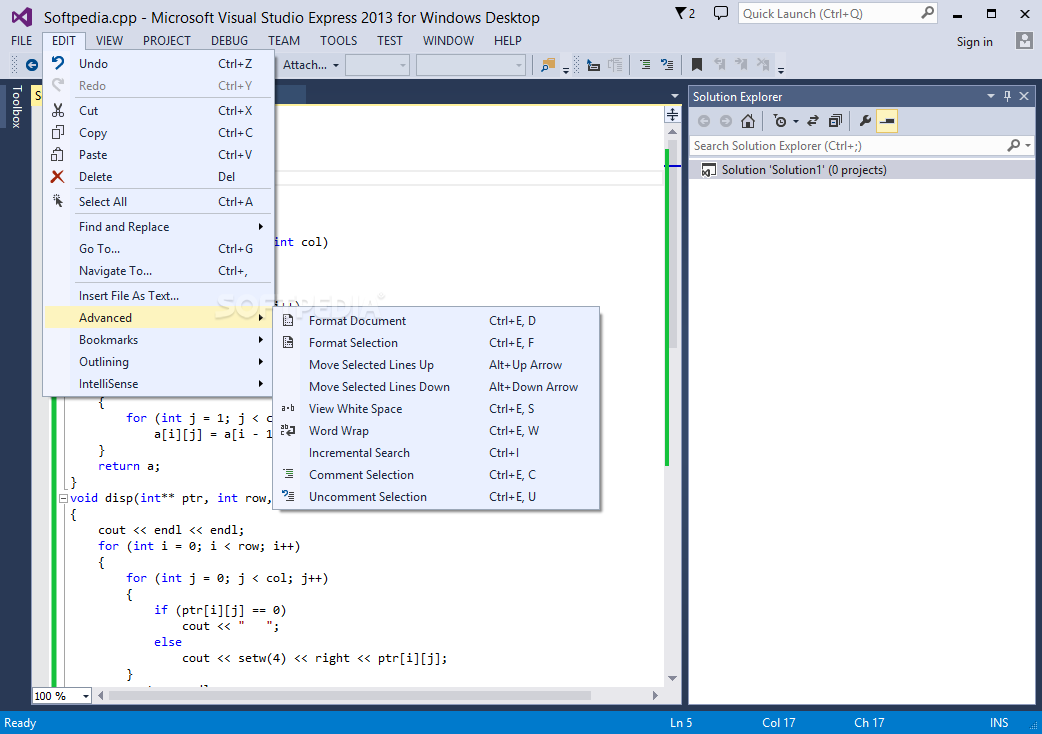Expand the Bookmarks submenu
1042x734 pixels.
pyautogui.click(x=159, y=340)
